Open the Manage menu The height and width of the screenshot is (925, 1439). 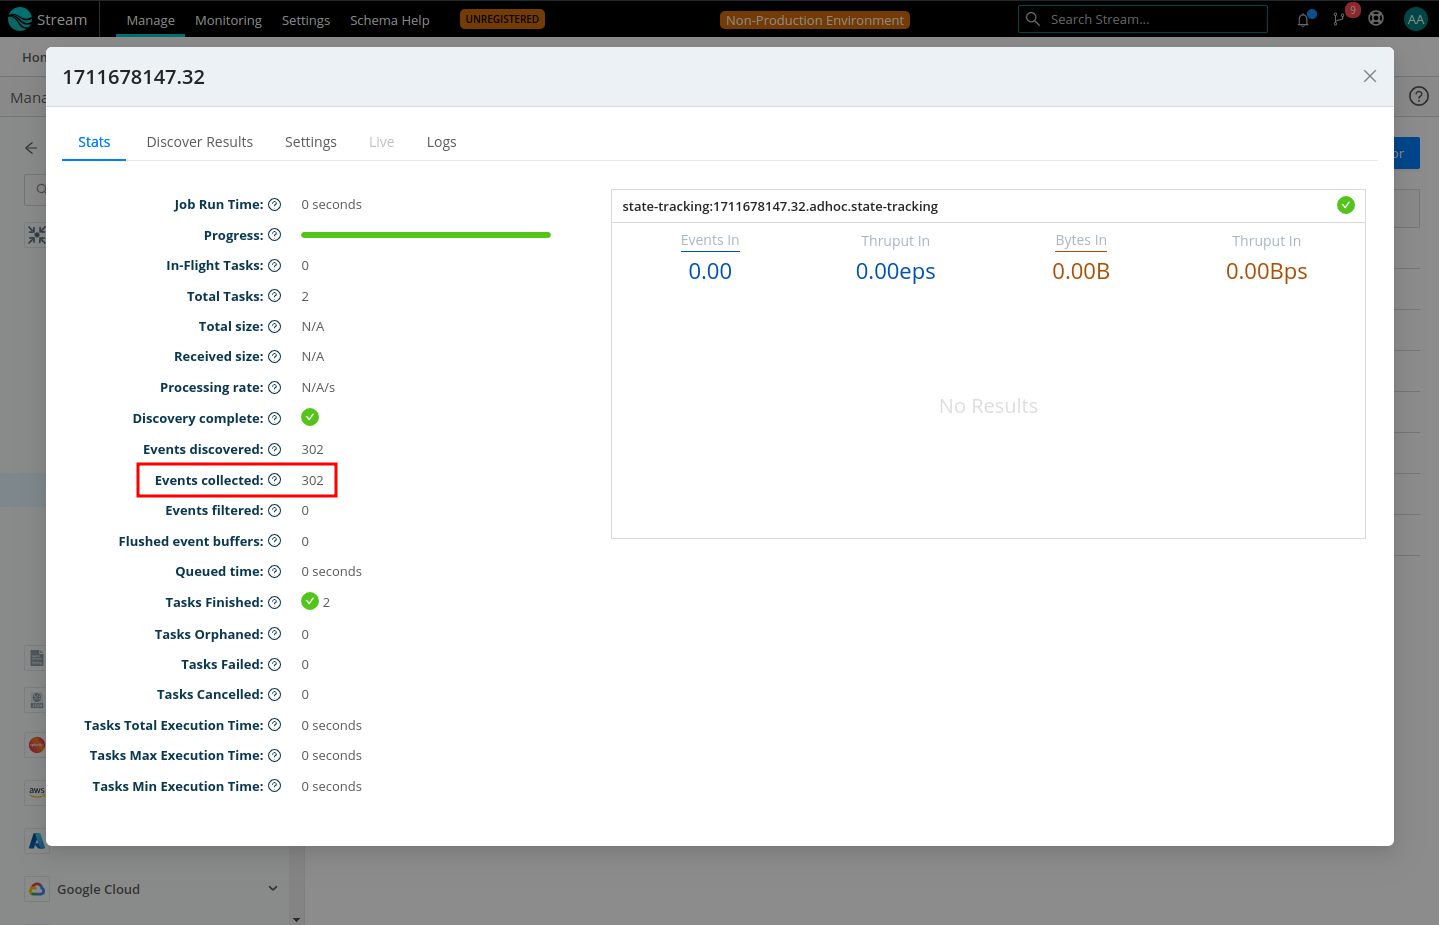tap(150, 20)
